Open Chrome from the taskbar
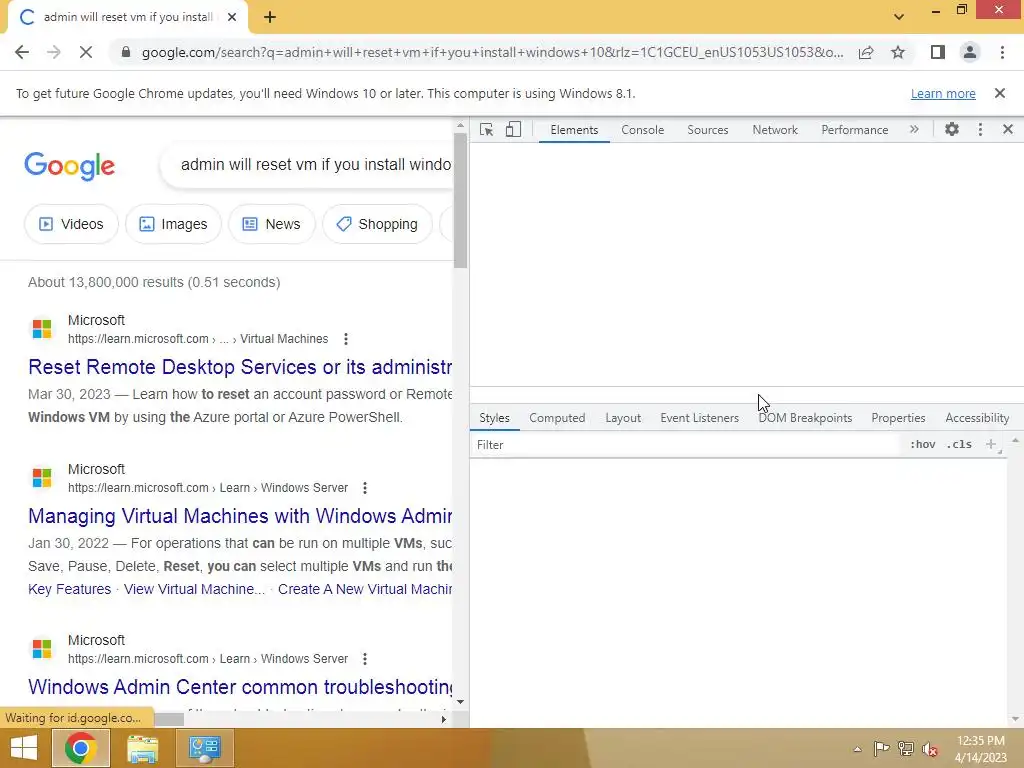 80,748
